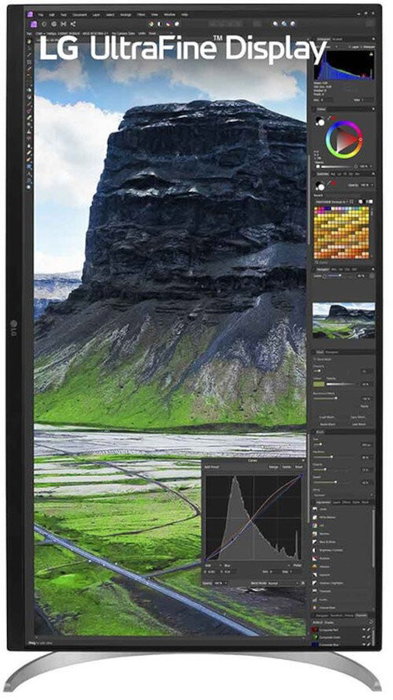Open the Navigator panel options menu
Image resolution: width=393 pixels, height=700 pixels.
pos(372,269)
